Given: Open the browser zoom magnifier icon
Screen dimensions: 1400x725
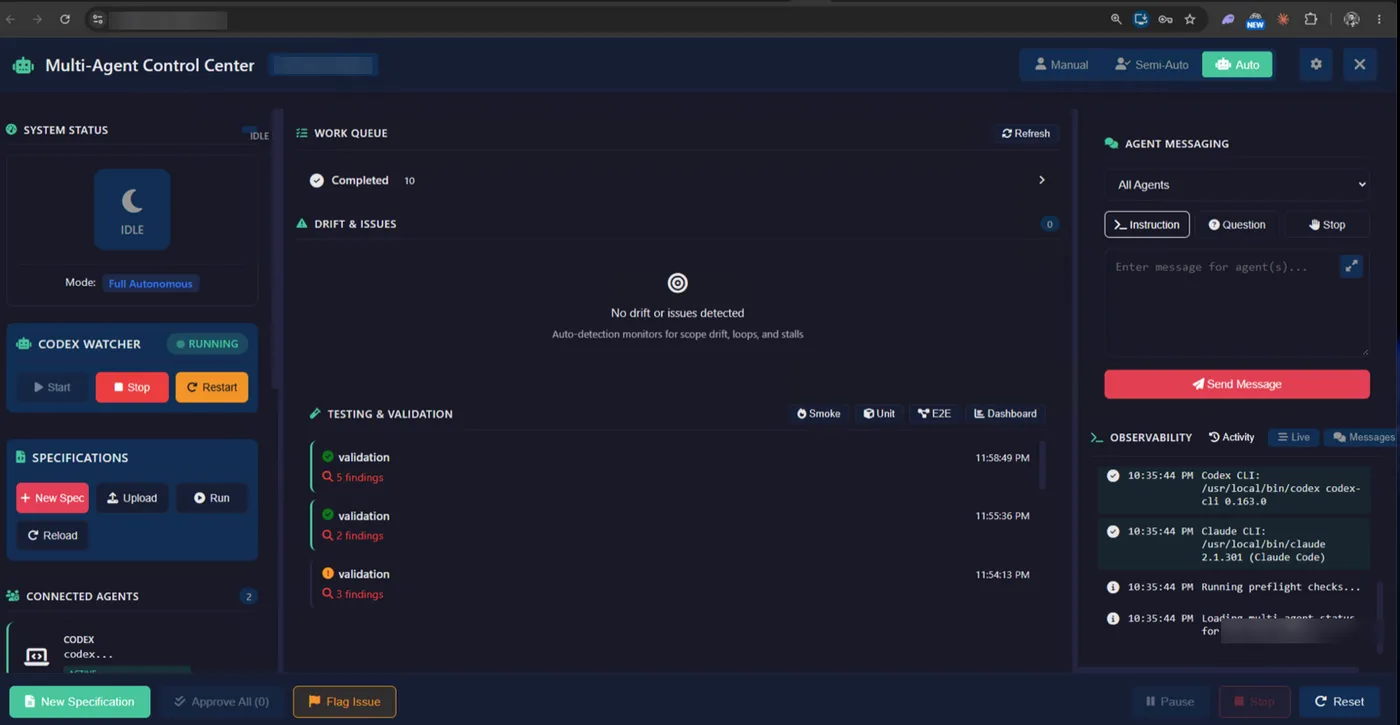Looking at the screenshot, I should tap(1116, 19).
